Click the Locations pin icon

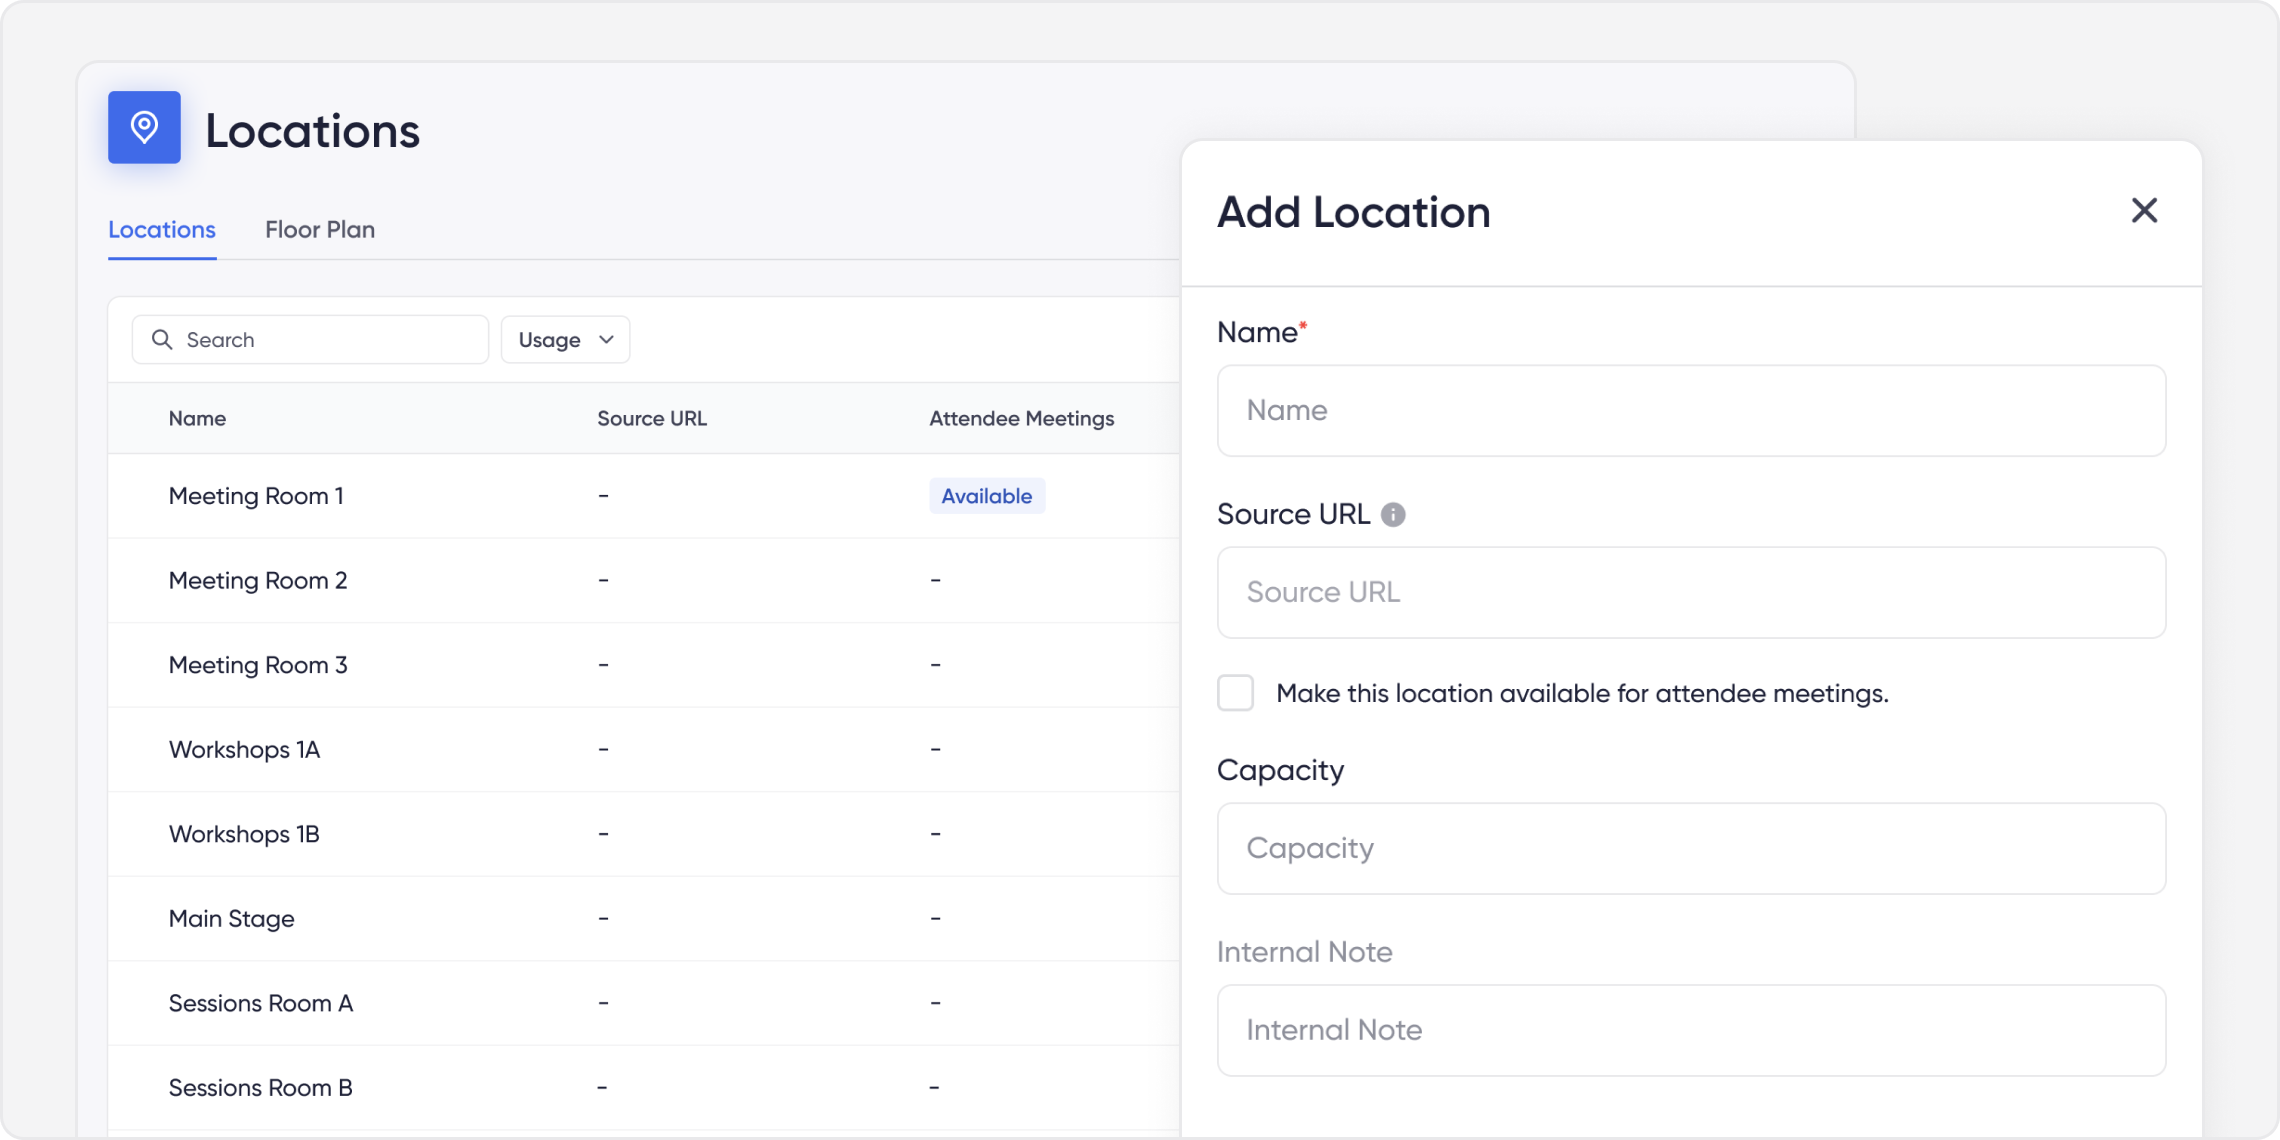[144, 127]
